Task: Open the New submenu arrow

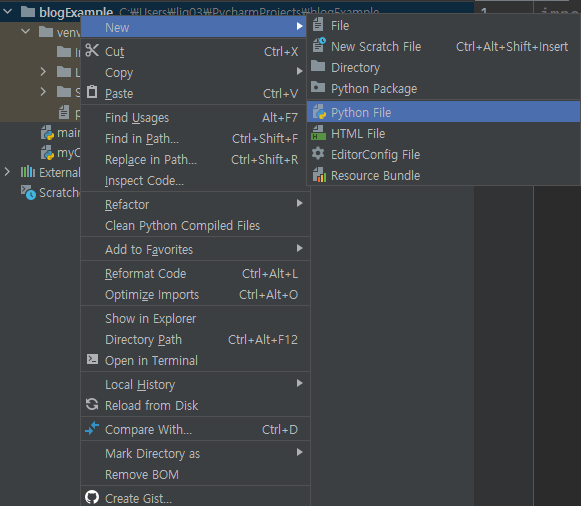Action: click(x=299, y=26)
